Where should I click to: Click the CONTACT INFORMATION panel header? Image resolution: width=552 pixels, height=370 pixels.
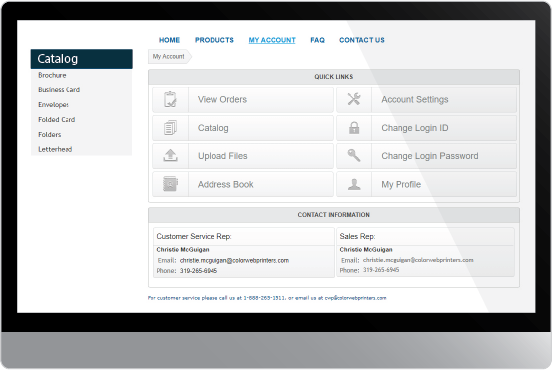(334, 215)
